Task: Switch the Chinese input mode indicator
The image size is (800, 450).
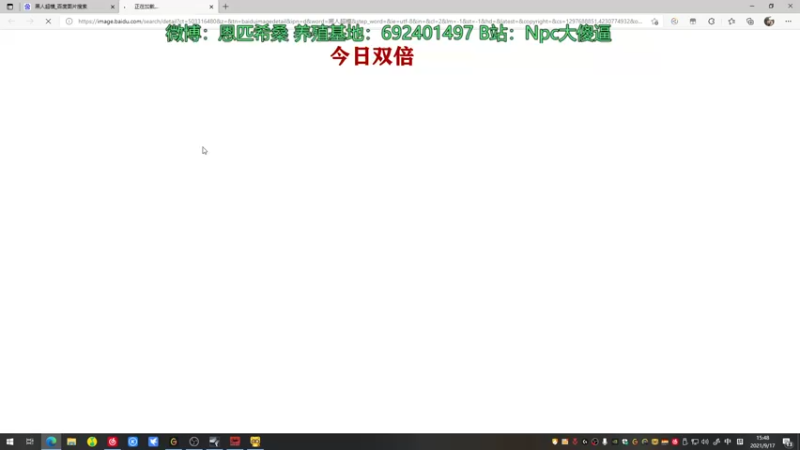Action: 728,442
